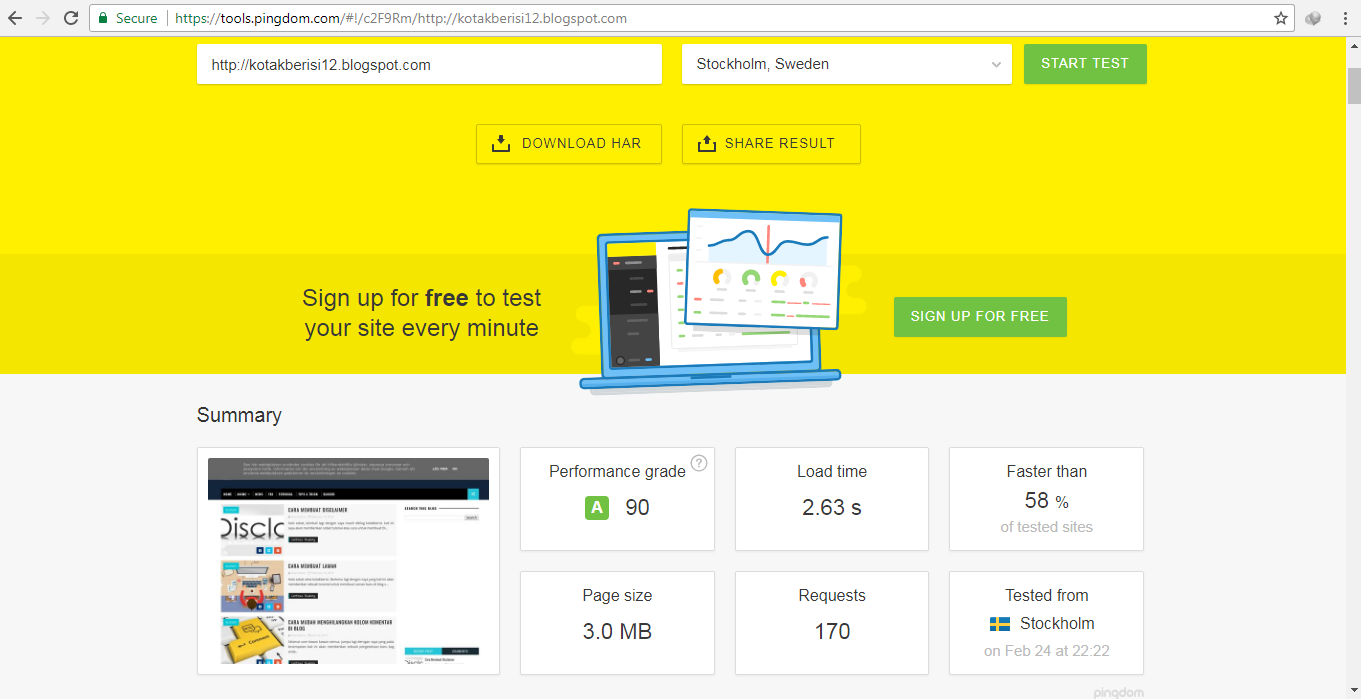Click the scrollbar down arrow
Image resolution: width=1361 pixels, height=699 pixels.
(1353, 691)
